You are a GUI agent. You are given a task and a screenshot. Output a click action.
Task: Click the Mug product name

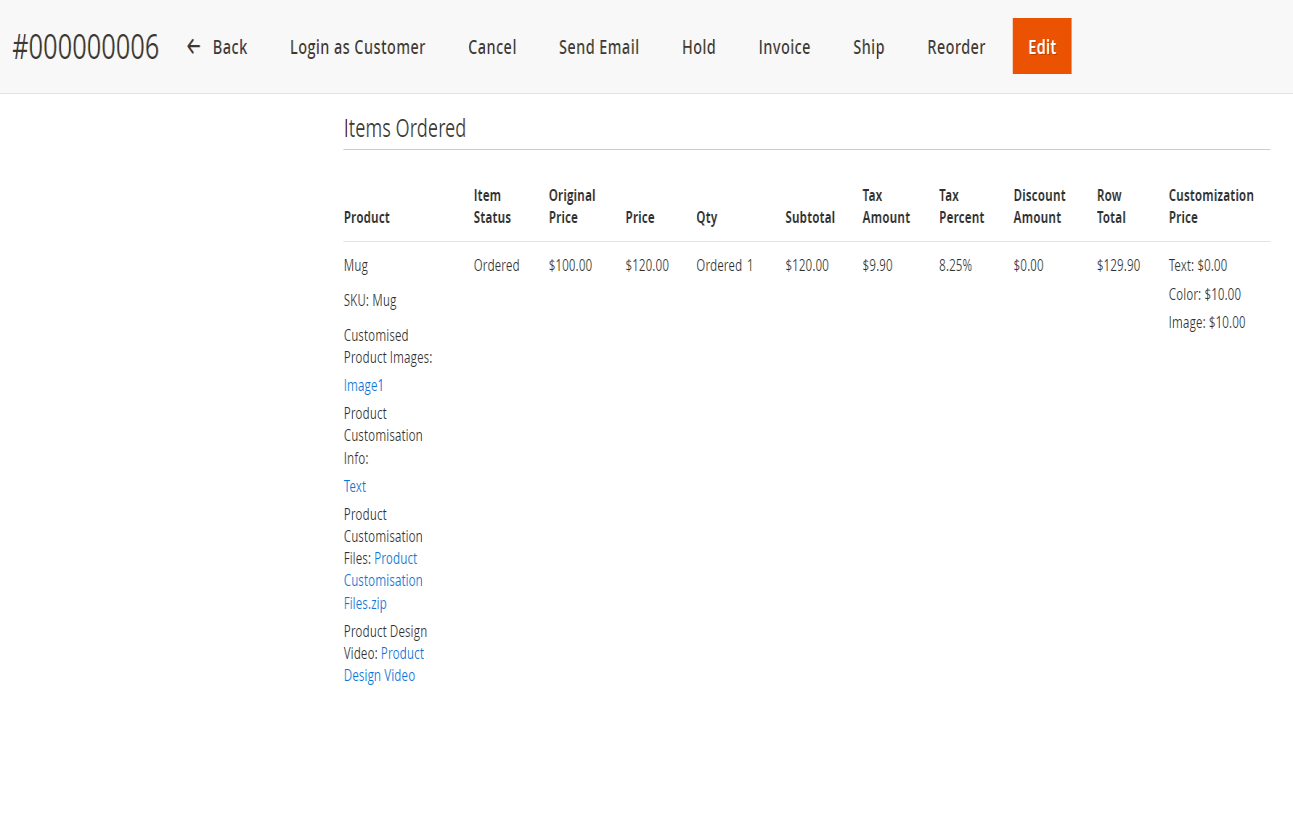356,266
